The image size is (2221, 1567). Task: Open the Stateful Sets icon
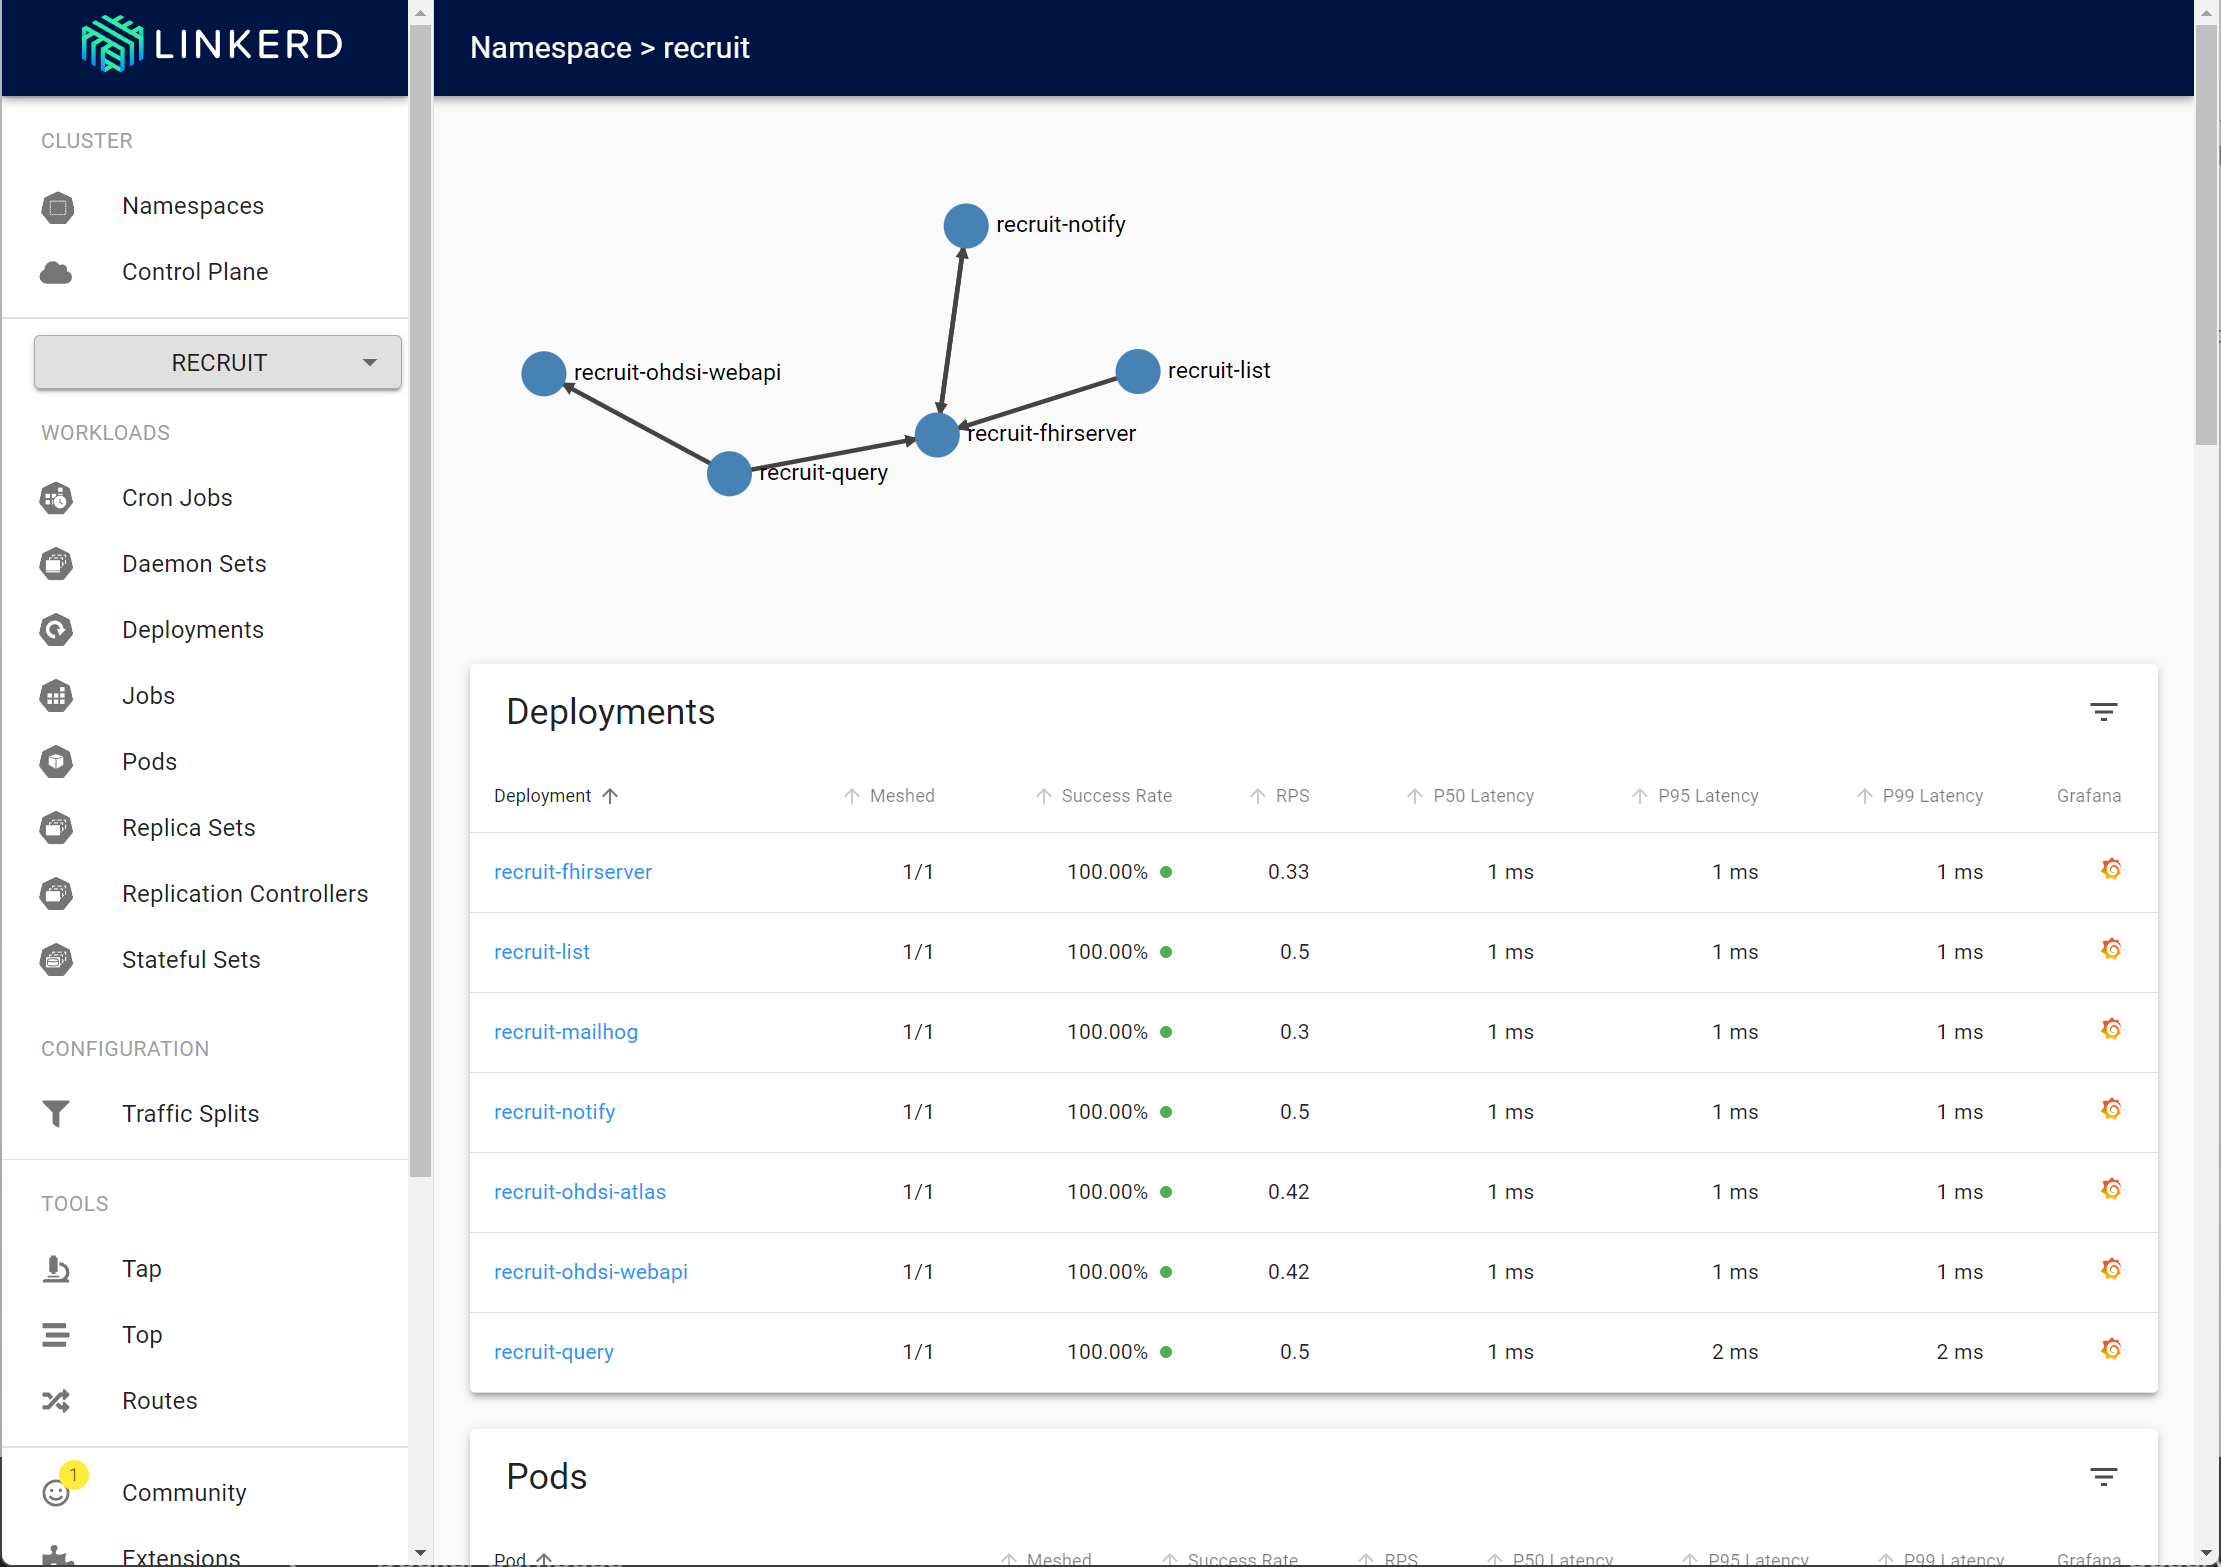tap(56, 960)
